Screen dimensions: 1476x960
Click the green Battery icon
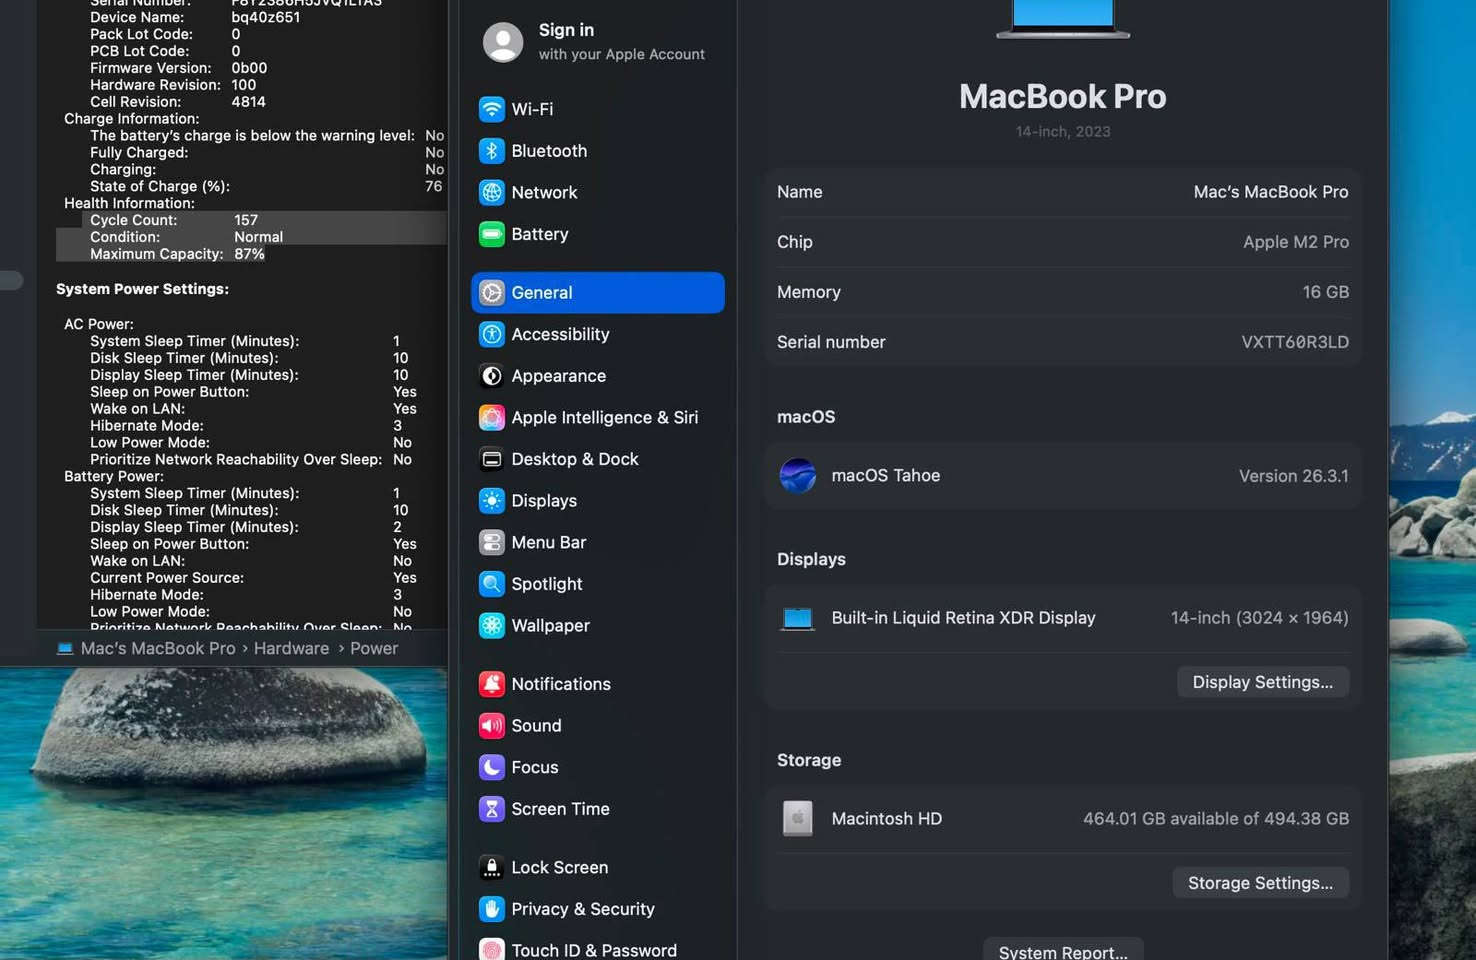pyautogui.click(x=491, y=234)
